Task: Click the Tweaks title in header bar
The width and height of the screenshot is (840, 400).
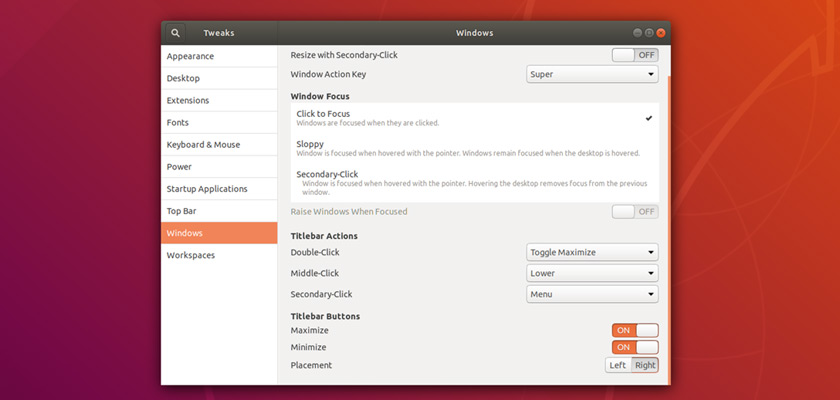Action: [219, 33]
